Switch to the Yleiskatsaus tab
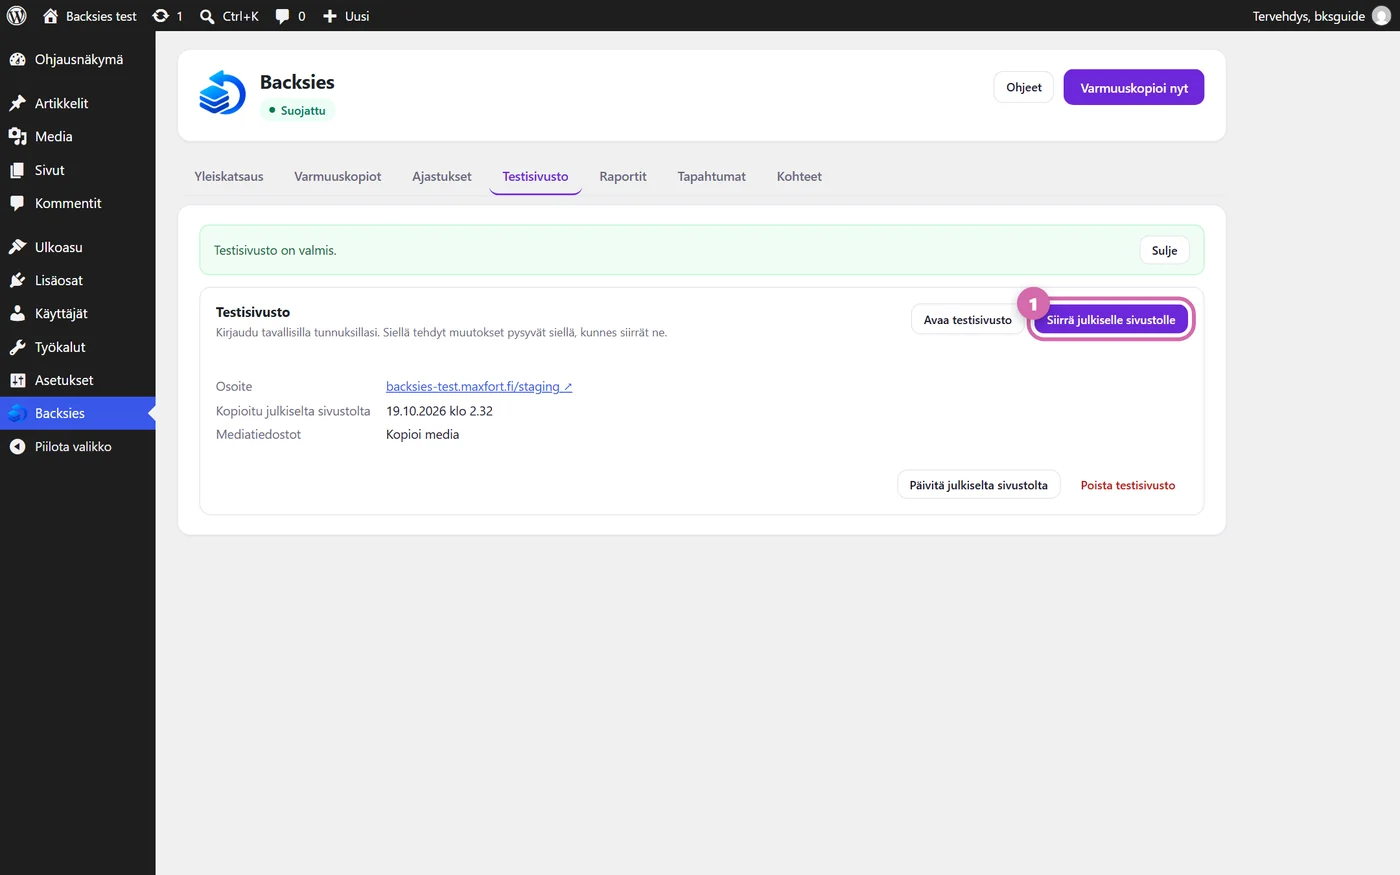This screenshot has width=1400, height=875. coord(229,176)
